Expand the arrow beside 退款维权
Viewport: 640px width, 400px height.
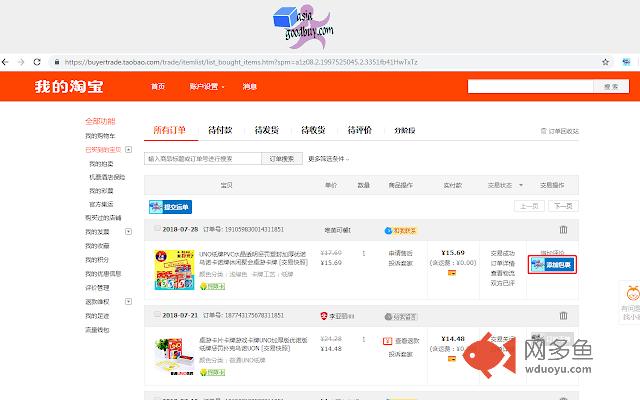pos(129,302)
